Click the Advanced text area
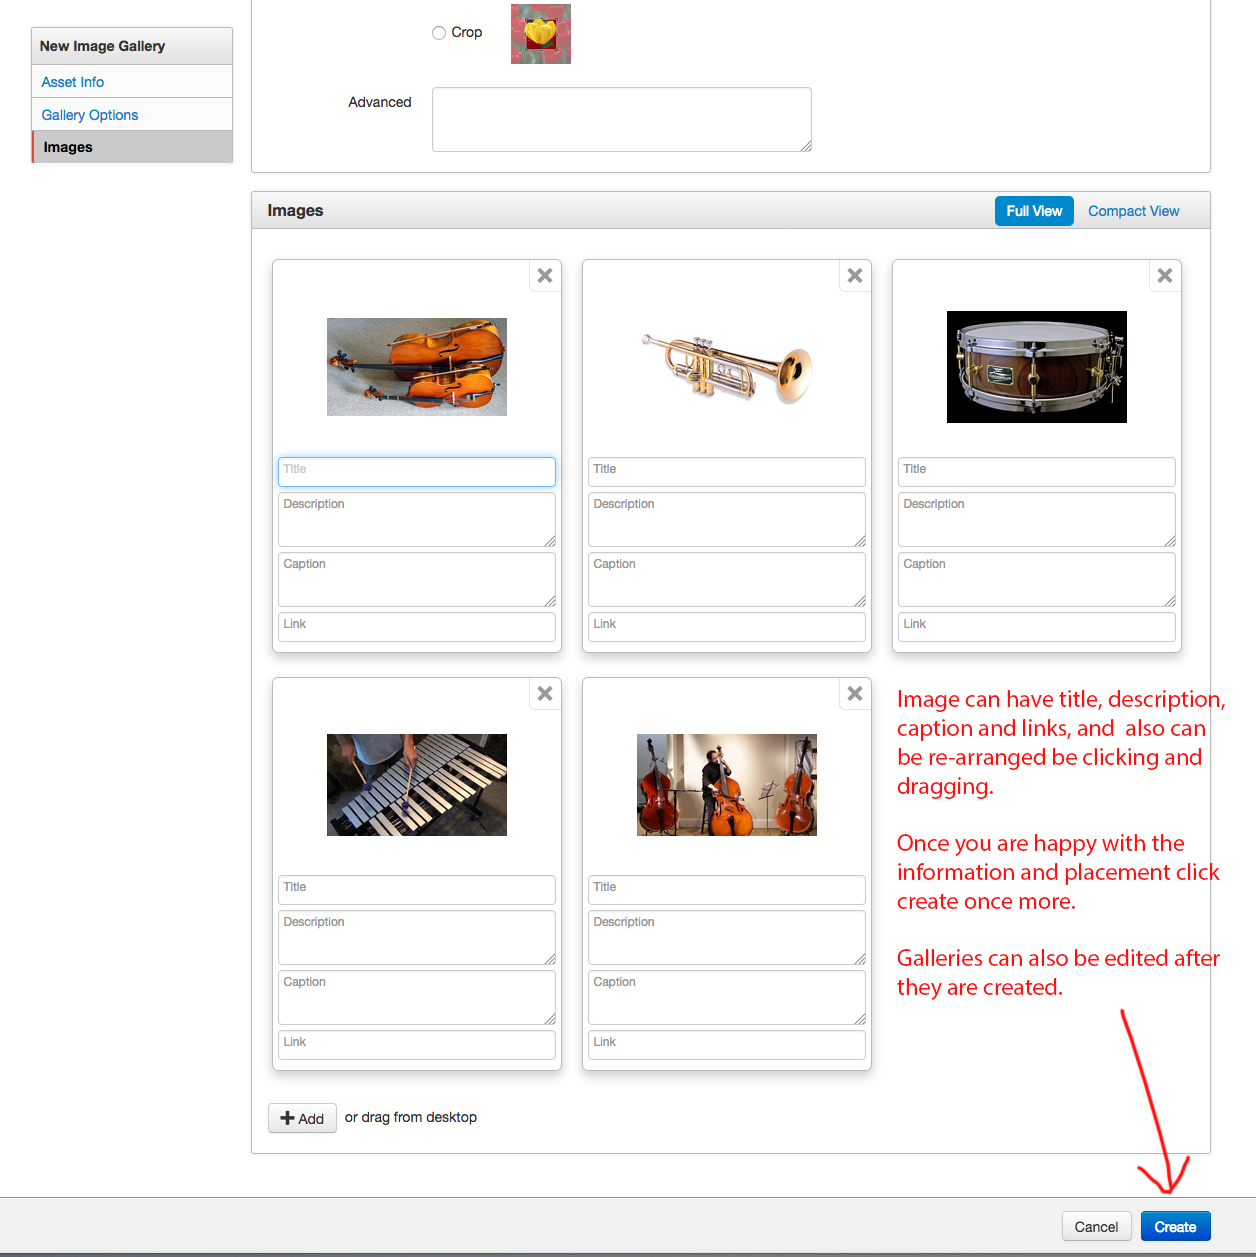This screenshot has width=1256, height=1257. 622,120
